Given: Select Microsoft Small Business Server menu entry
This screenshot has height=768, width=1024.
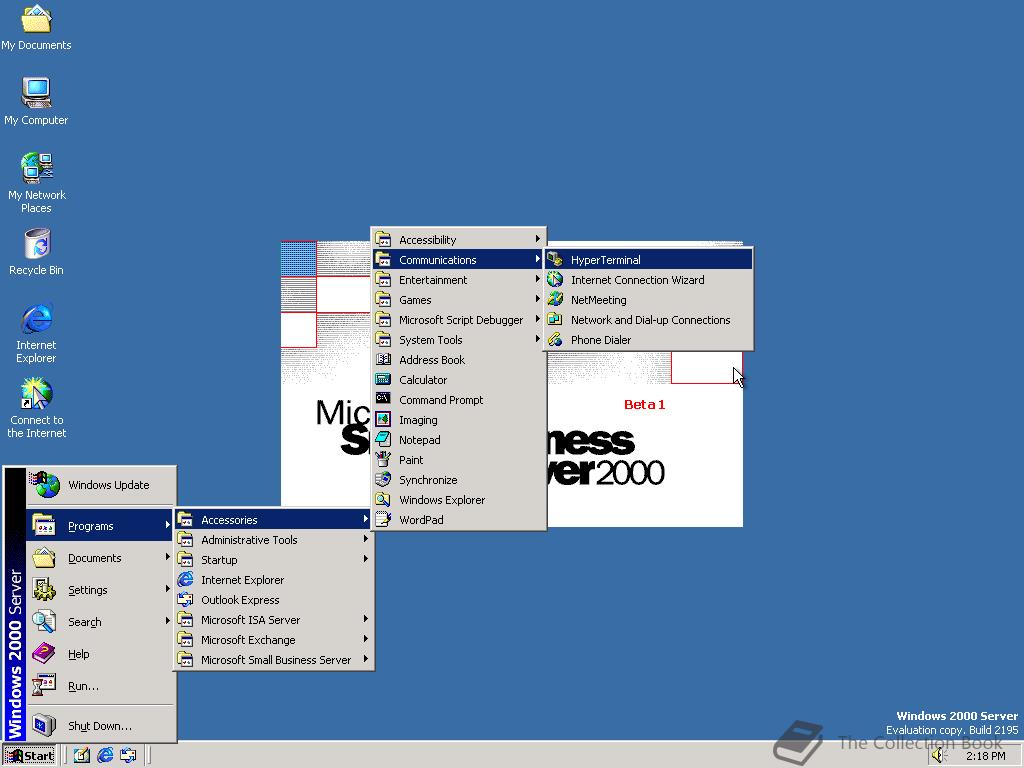Looking at the screenshot, I should [x=274, y=660].
